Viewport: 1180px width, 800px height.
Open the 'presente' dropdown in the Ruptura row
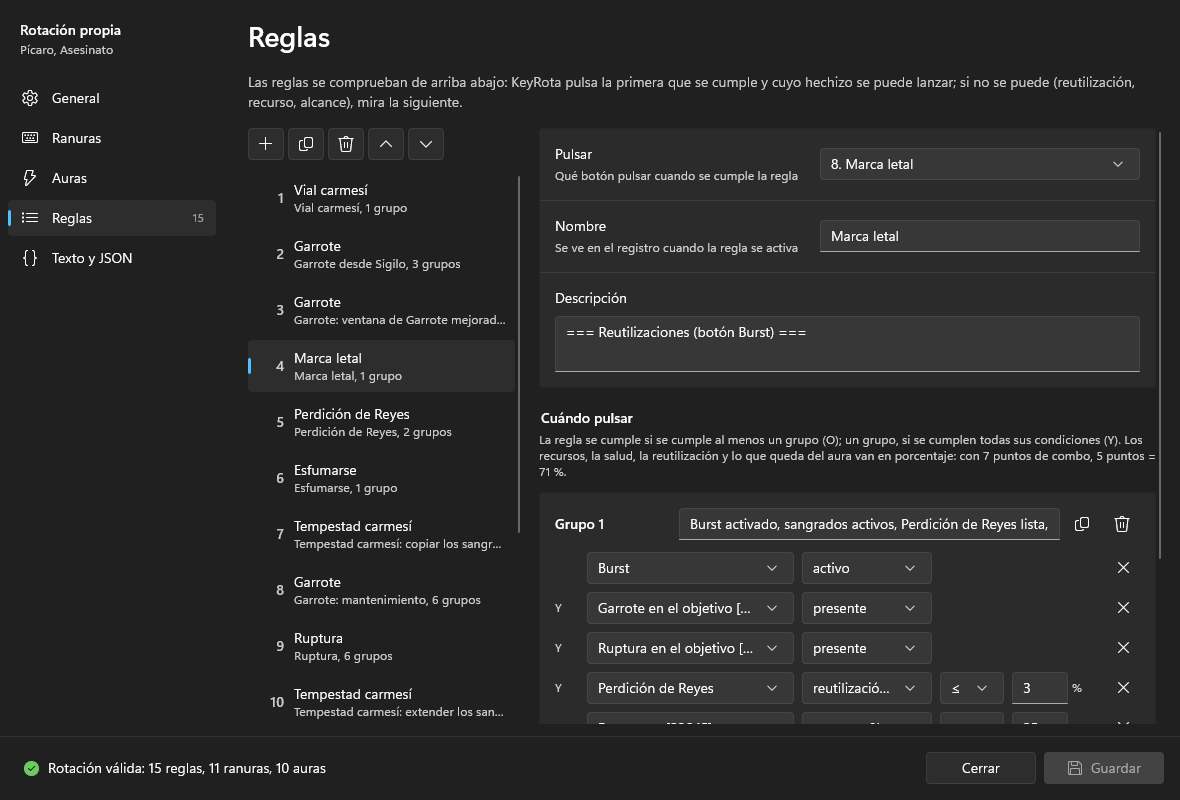point(866,647)
